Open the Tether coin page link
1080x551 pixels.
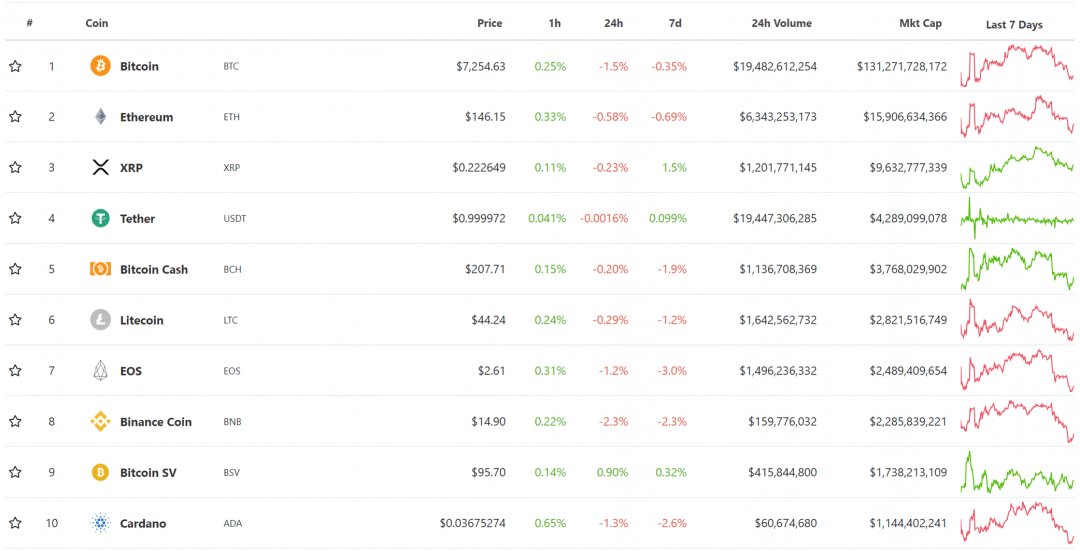[x=138, y=218]
